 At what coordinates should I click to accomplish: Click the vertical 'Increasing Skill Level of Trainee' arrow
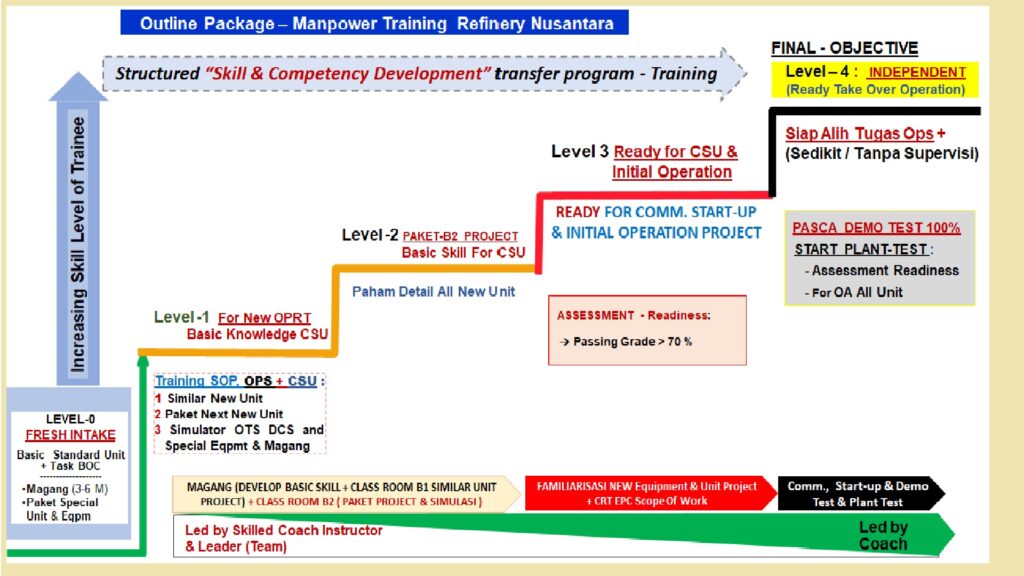(78, 229)
